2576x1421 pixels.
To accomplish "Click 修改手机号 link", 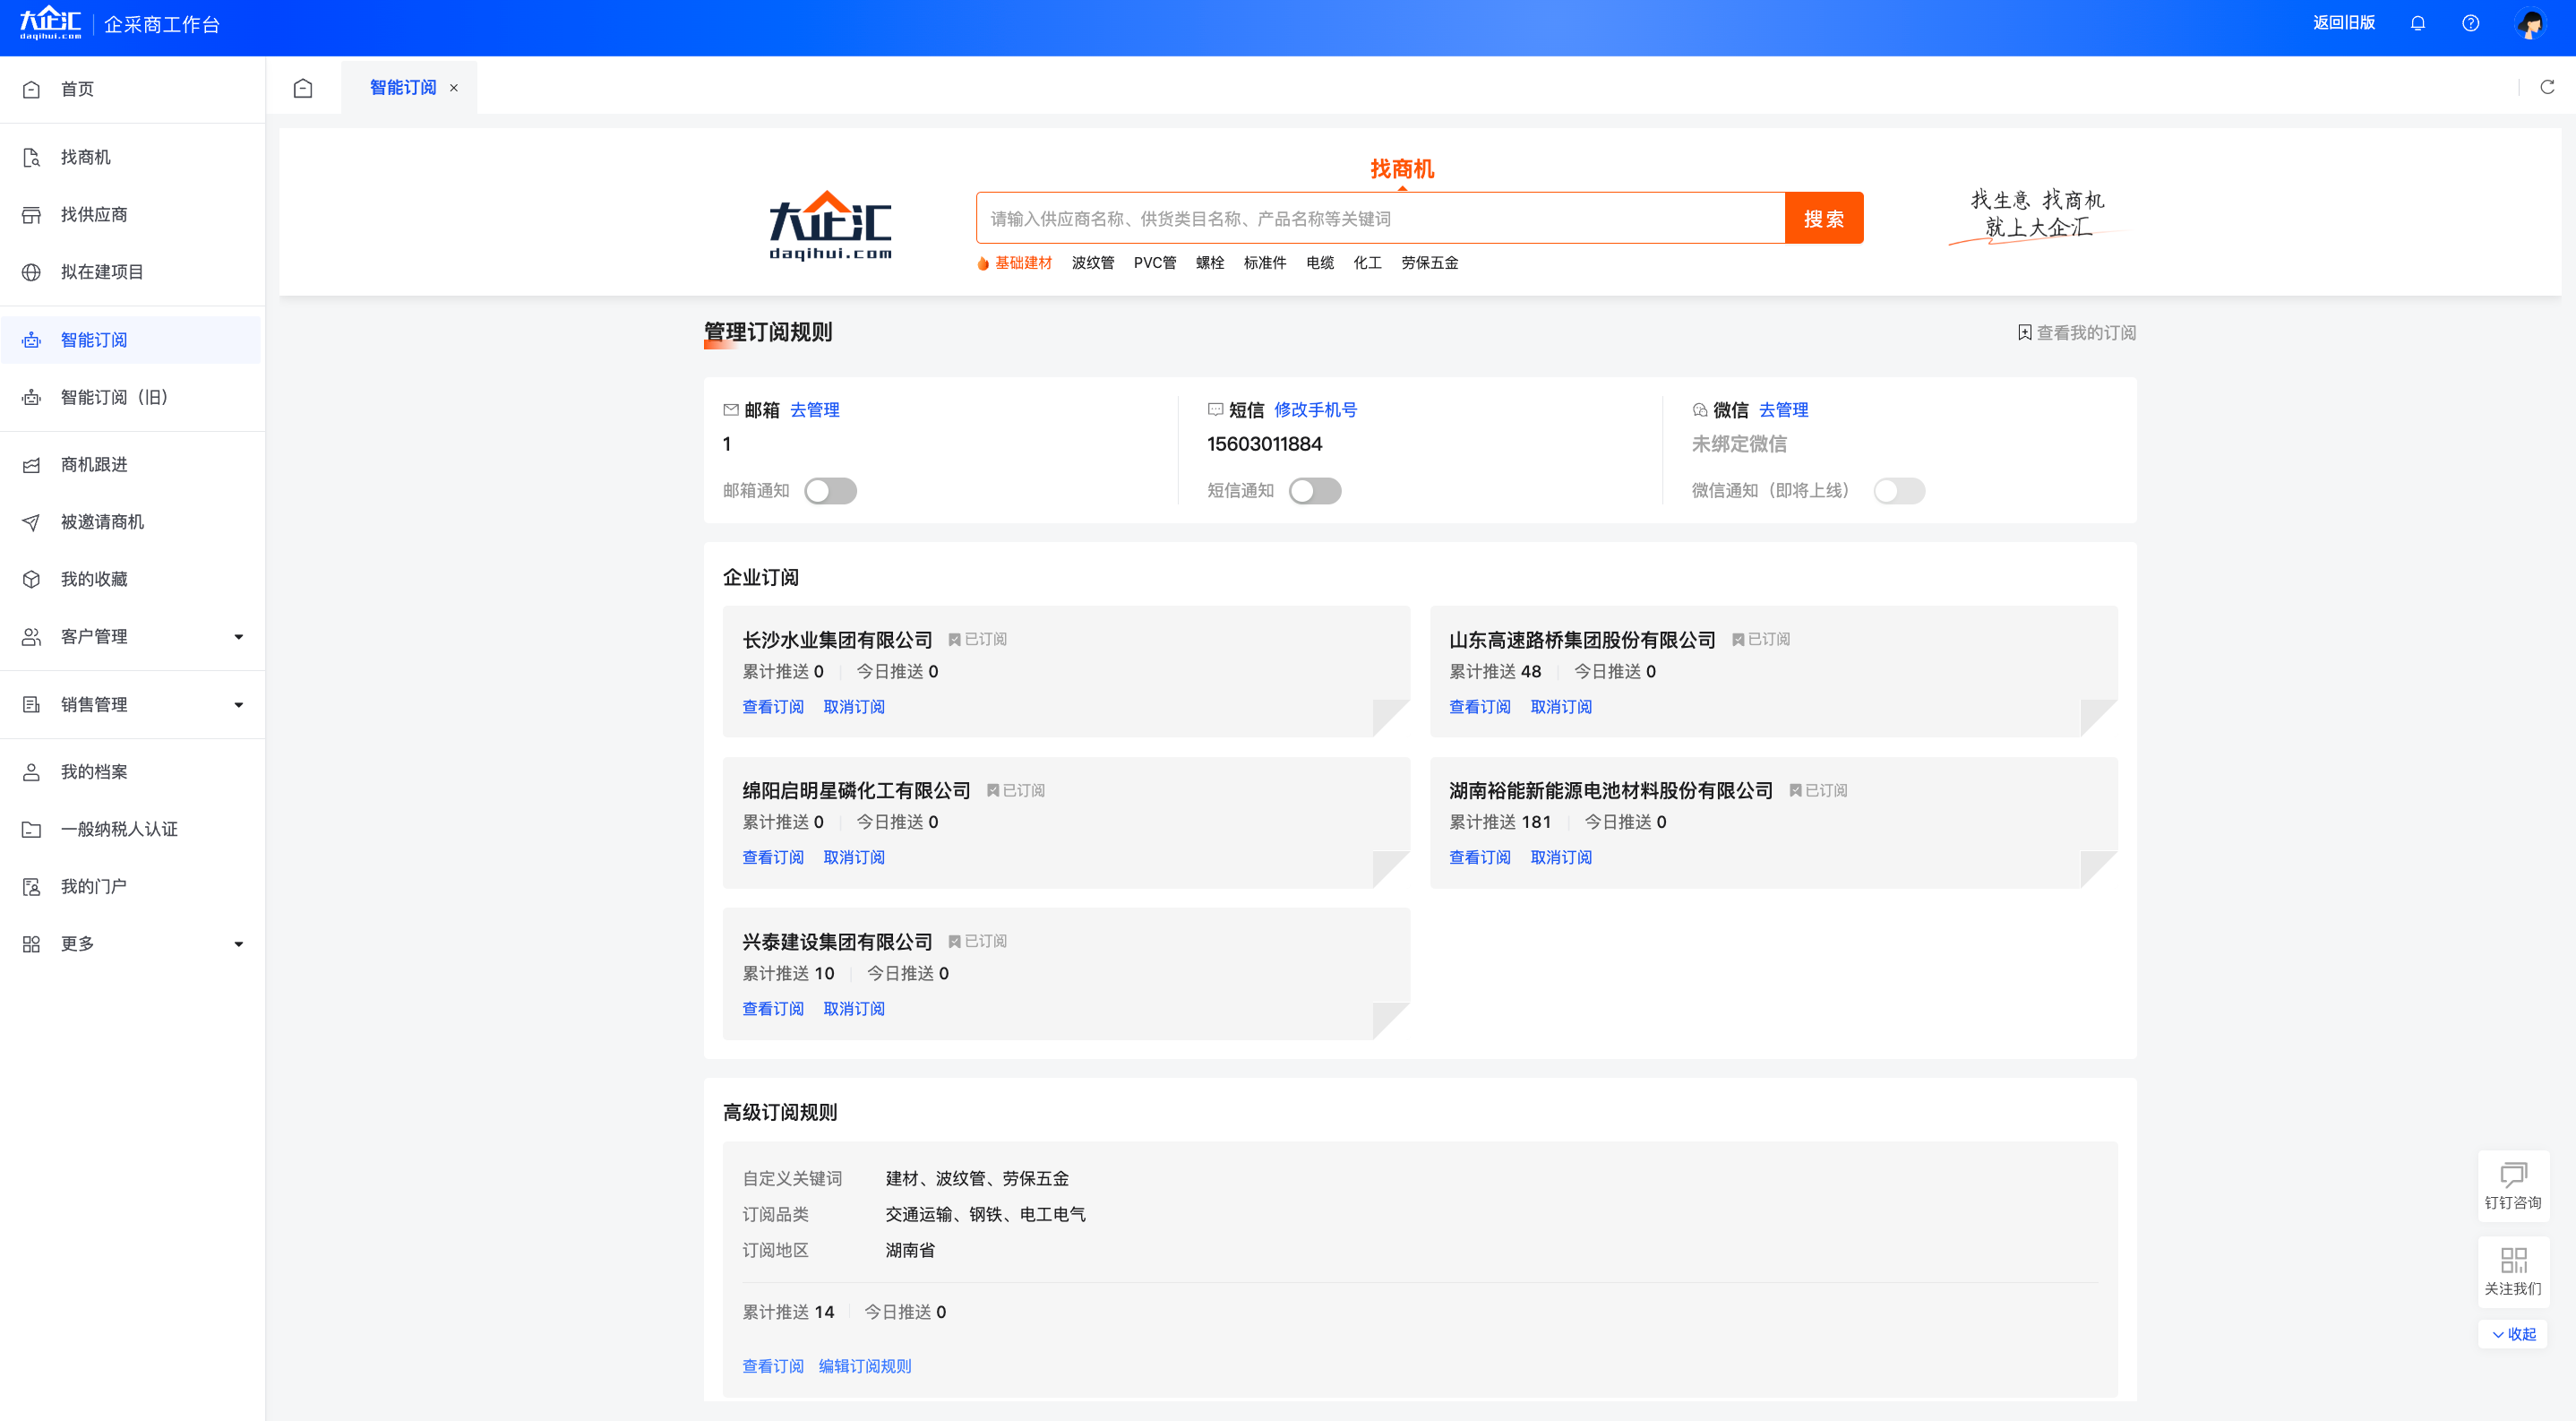I will (1315, 410).
